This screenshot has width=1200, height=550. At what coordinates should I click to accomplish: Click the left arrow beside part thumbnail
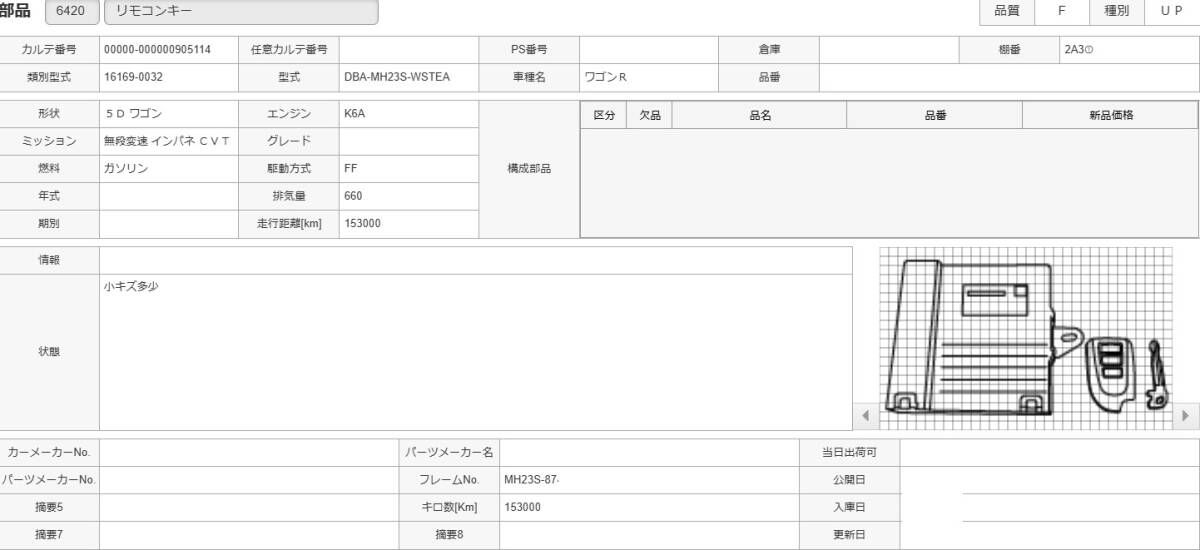[866, 415]
